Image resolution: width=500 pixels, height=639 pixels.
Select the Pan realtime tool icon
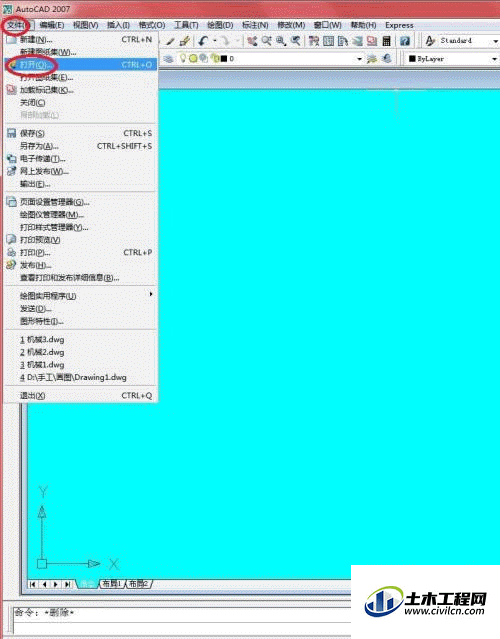(252, 41)
